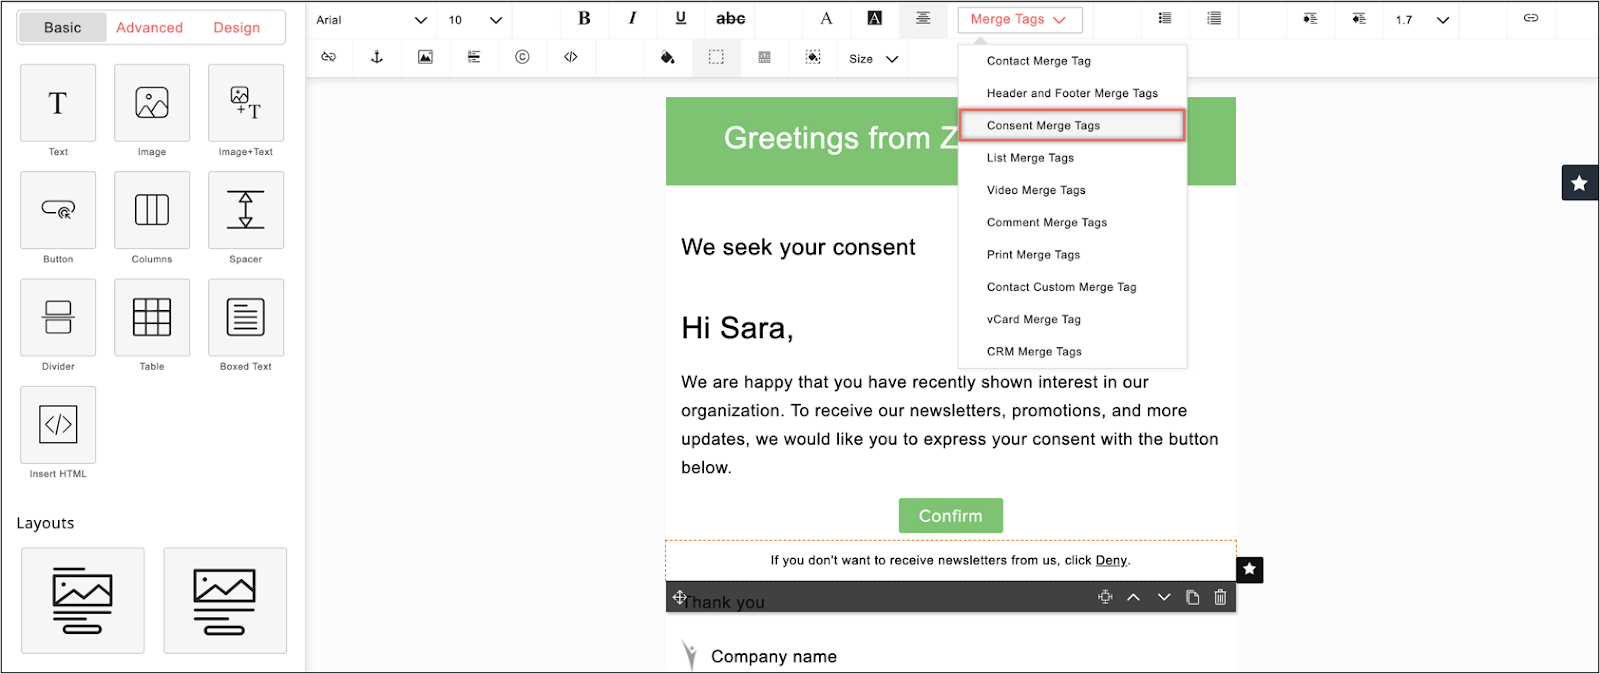
Task: Click the green Confirm button
Action: (950, 516)
